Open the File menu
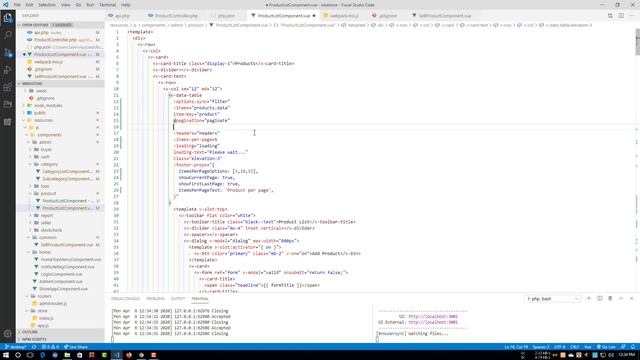 (x=17, y=5)
